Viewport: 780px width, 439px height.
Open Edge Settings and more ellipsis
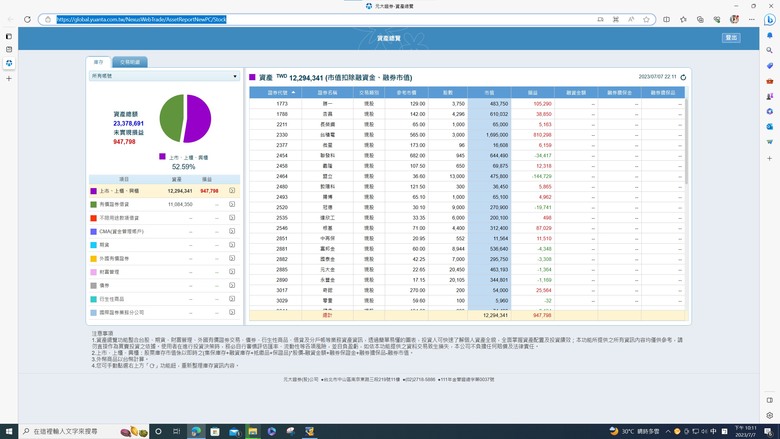pos(752,19)
